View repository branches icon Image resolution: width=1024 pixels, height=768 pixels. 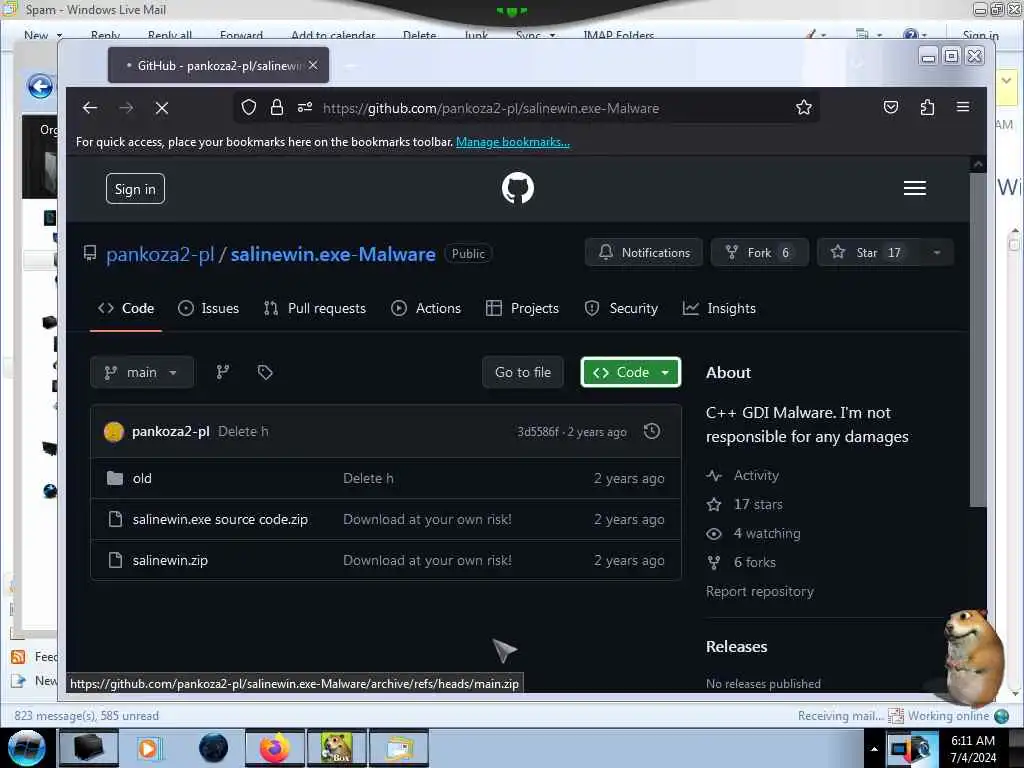pyautogui.click(x=223, y=372)
